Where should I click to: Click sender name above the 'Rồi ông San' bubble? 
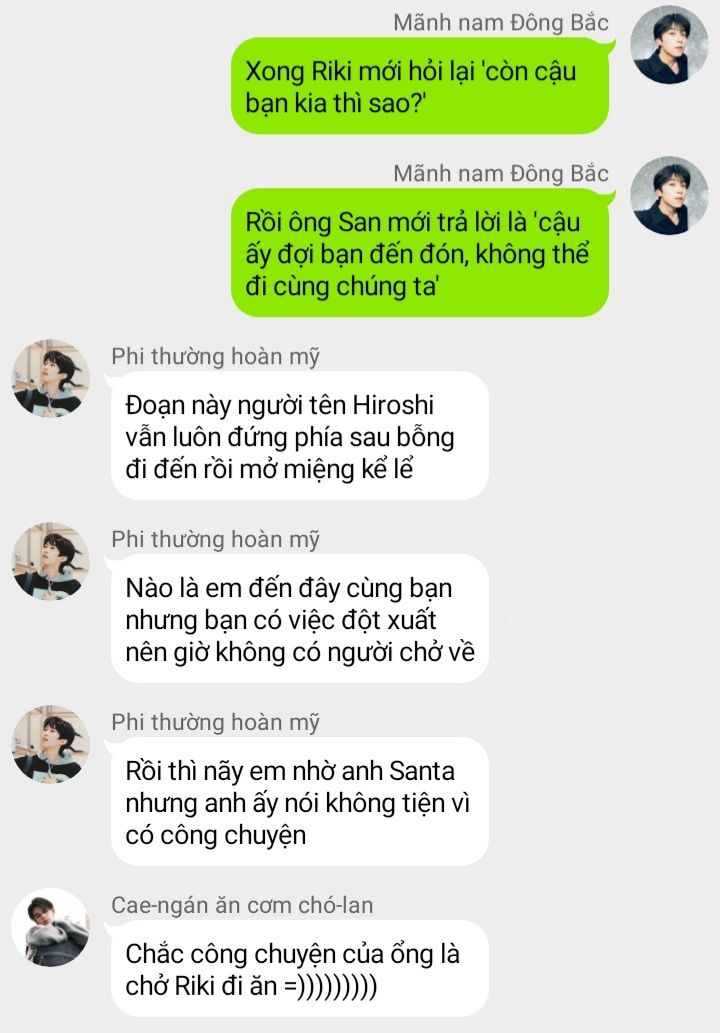[x=501, y=173]
